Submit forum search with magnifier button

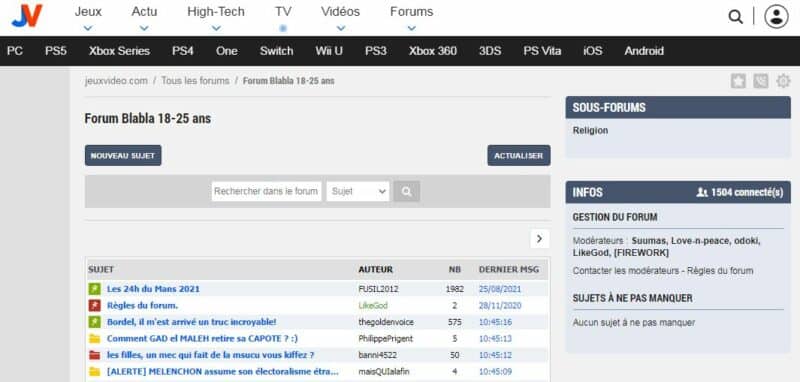407,191
